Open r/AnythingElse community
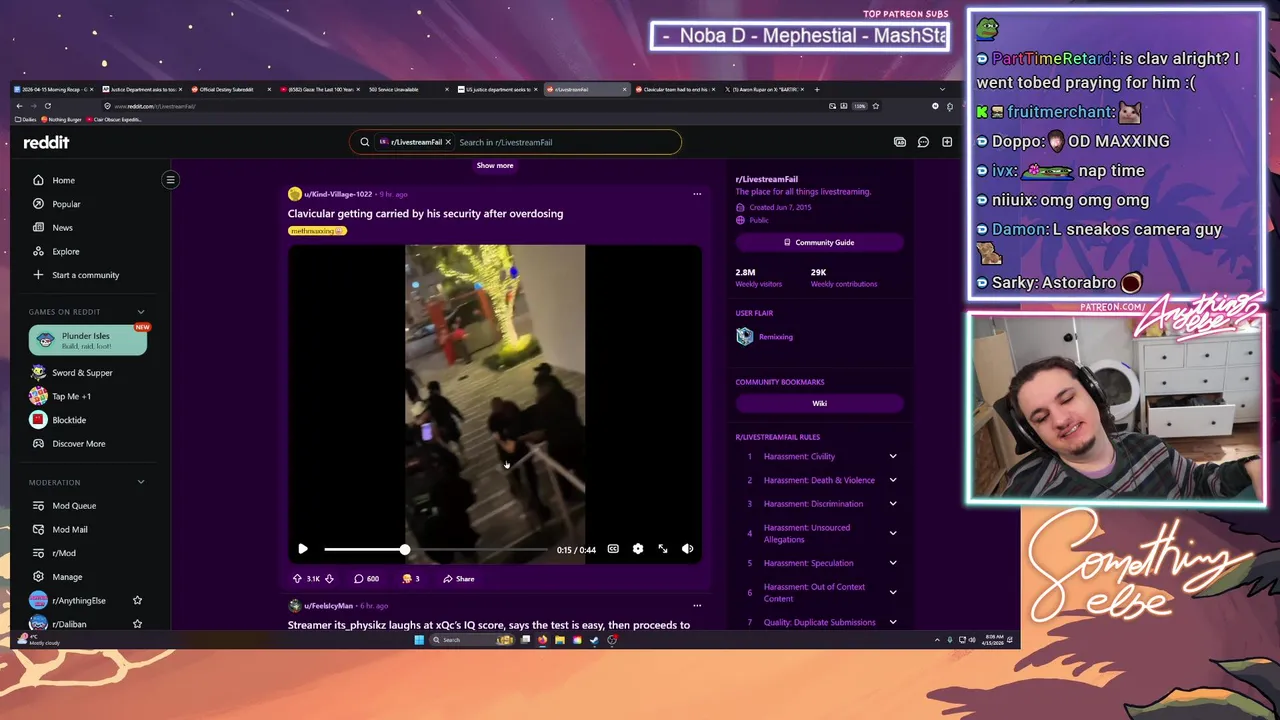 [x=79, y=600]
